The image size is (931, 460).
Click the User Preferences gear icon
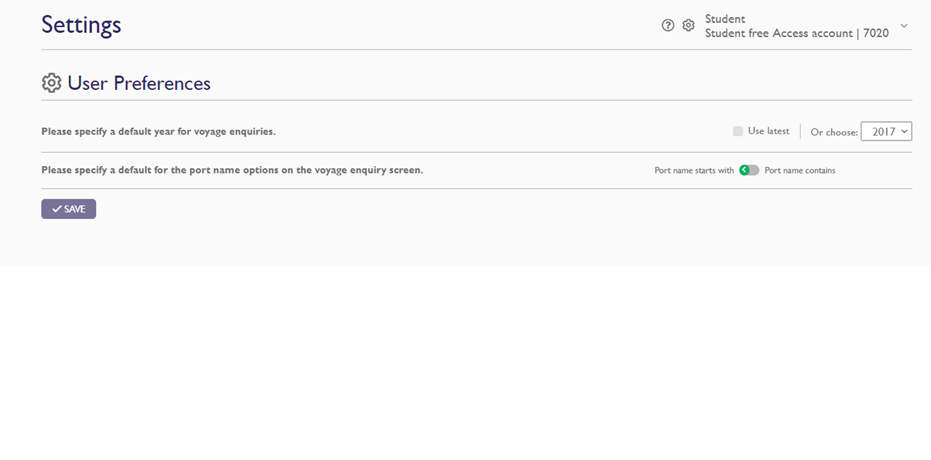[x=52, y=83]
